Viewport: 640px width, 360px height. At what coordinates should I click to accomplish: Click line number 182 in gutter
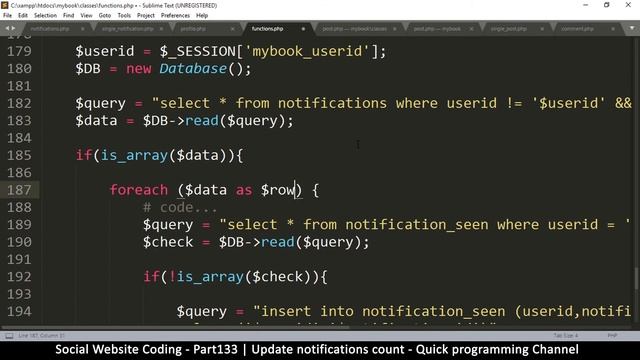click(x=19, y=103)
